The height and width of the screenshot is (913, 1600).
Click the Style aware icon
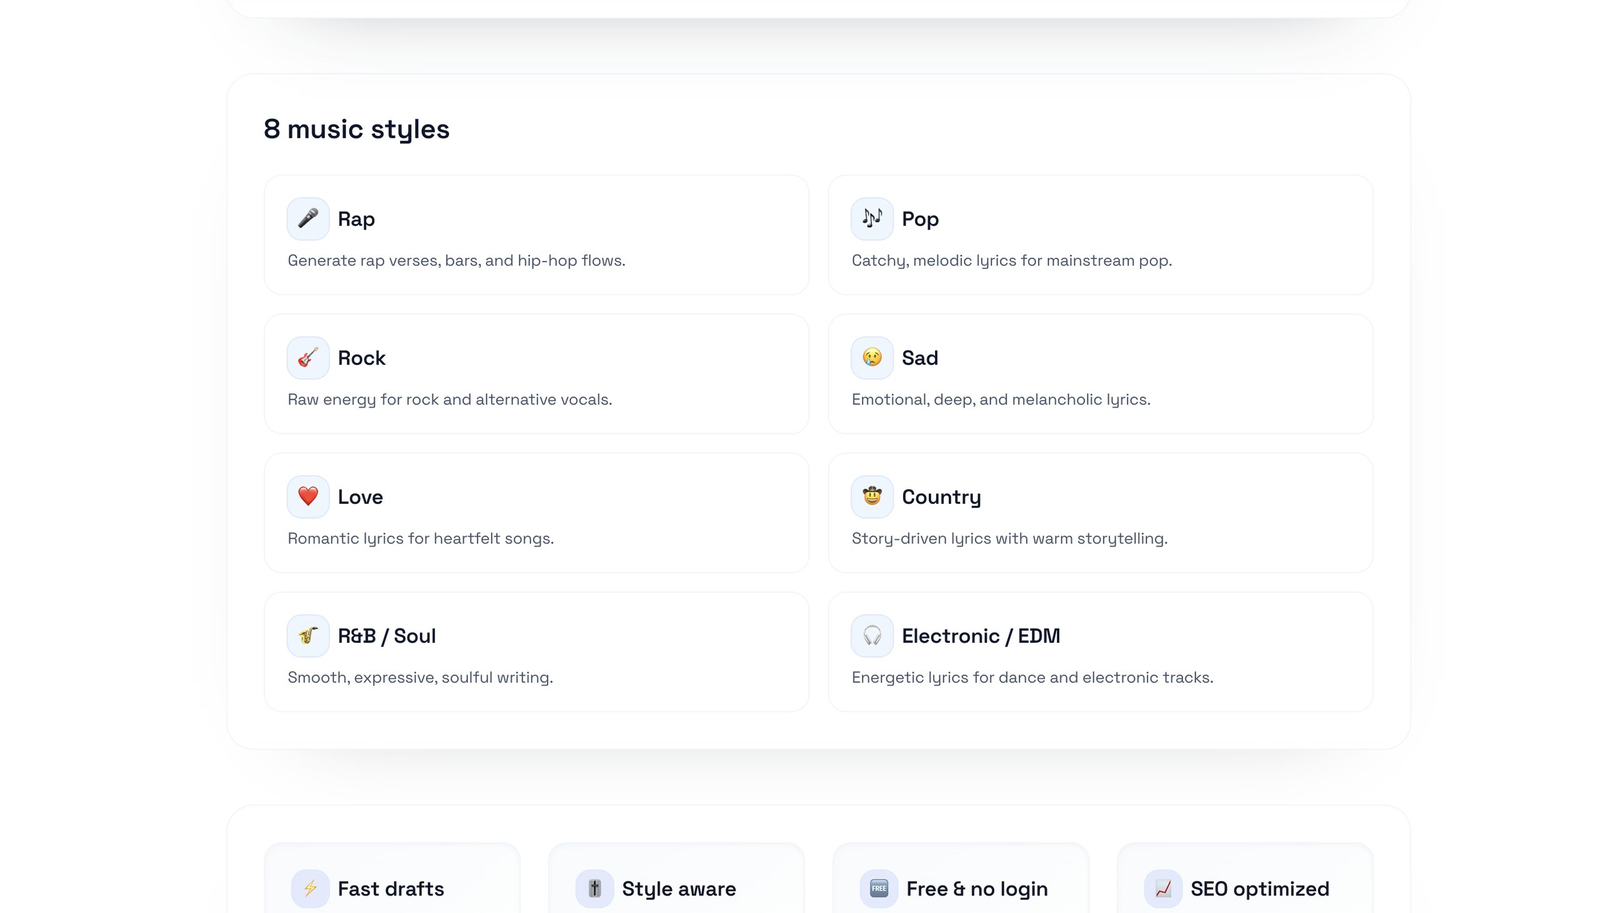pyautogui.click(x=594, y=888)
